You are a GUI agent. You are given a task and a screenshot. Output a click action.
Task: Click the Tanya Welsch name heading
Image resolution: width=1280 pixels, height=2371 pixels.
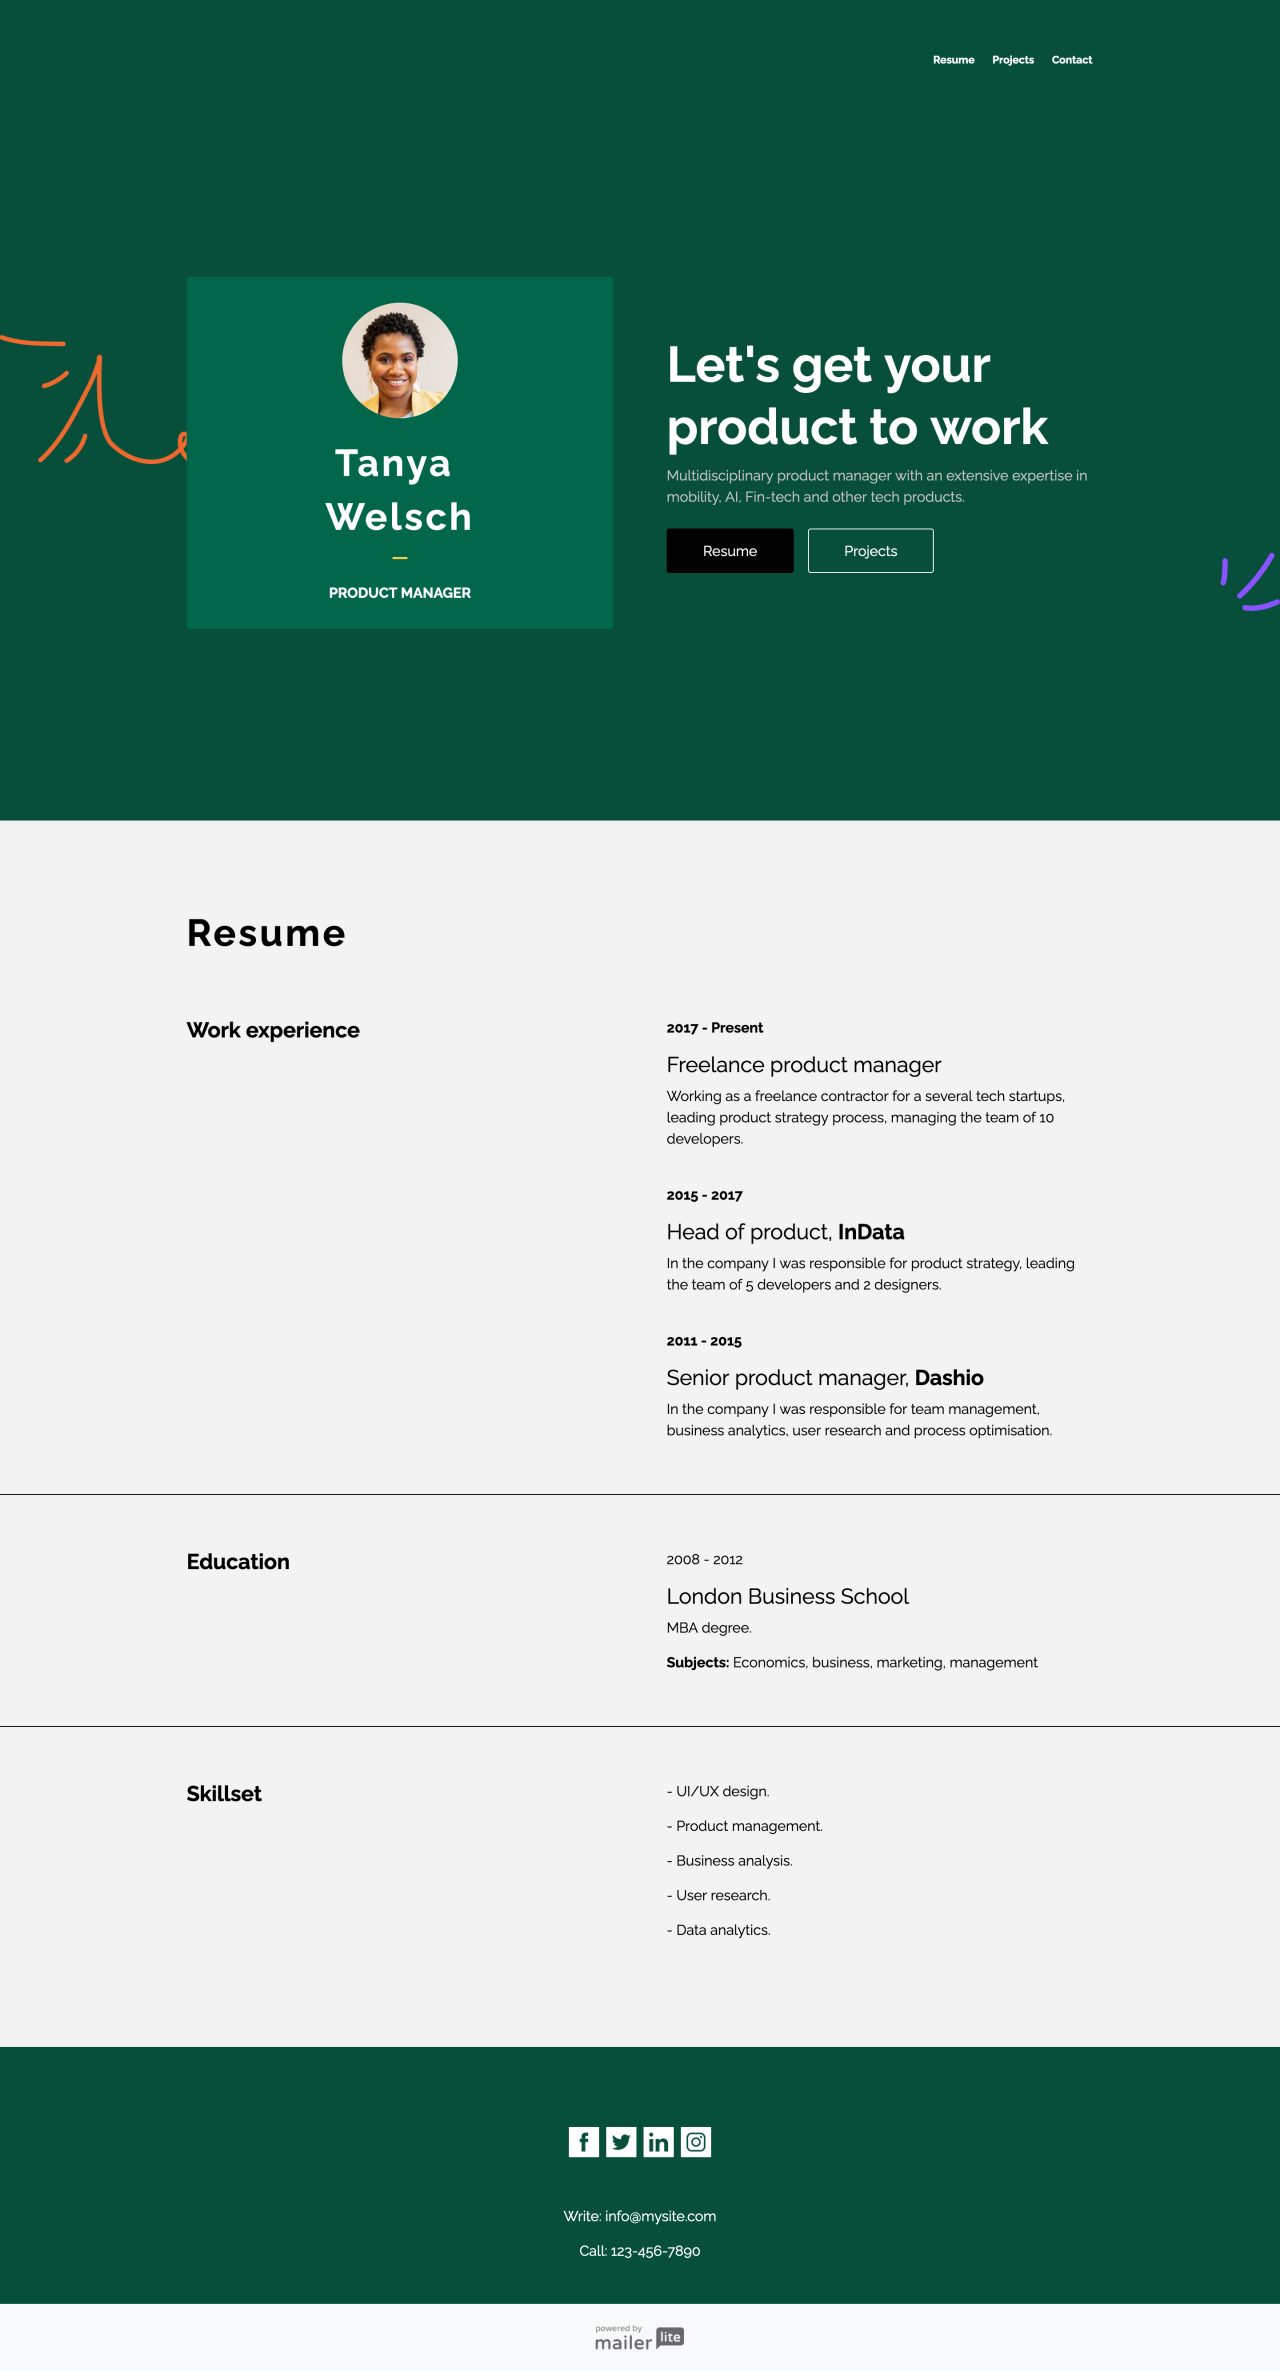click(399, 490)
